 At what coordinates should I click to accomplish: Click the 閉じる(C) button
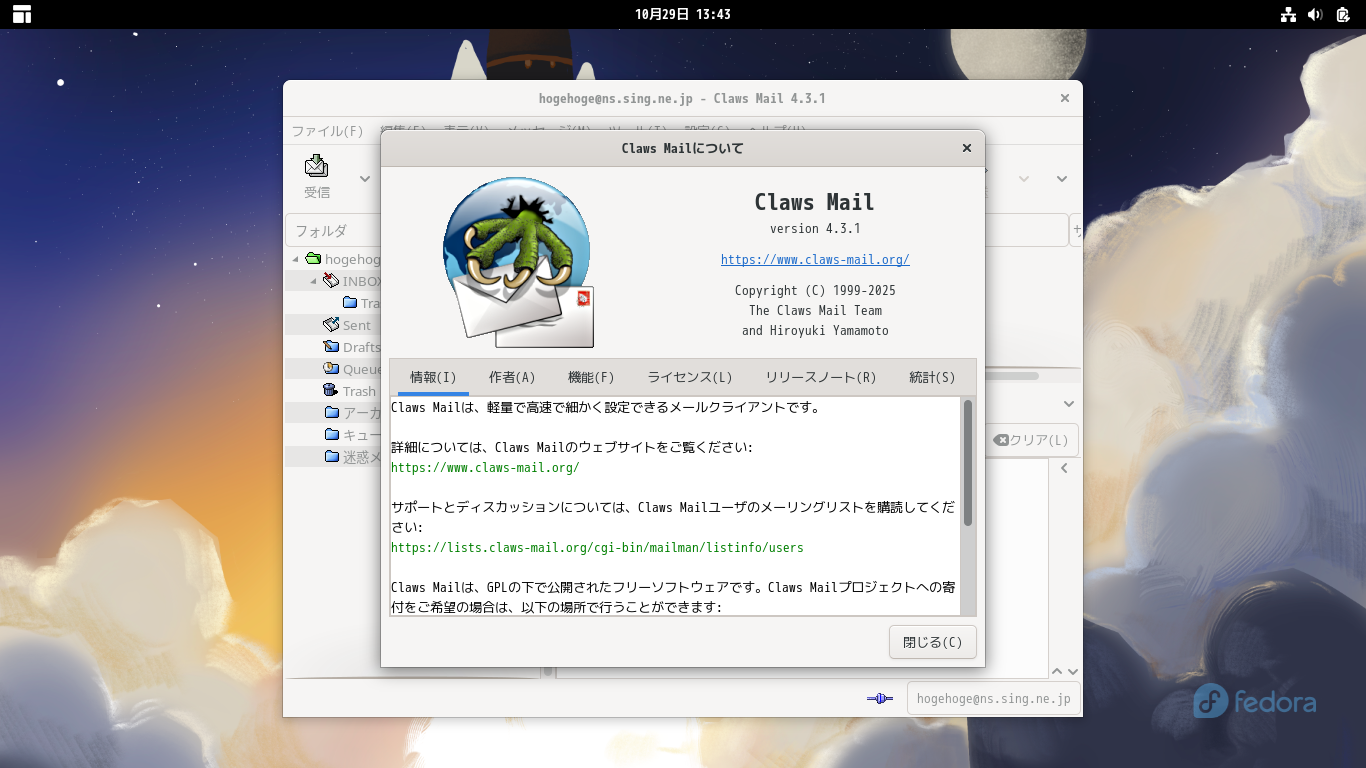pos(933,642)
